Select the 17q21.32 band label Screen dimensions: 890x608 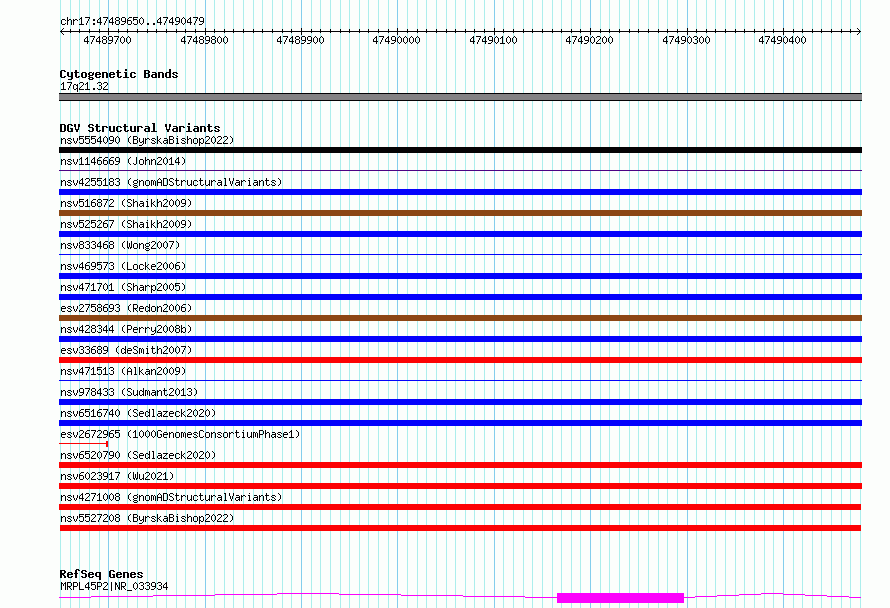tap(84, 86)
